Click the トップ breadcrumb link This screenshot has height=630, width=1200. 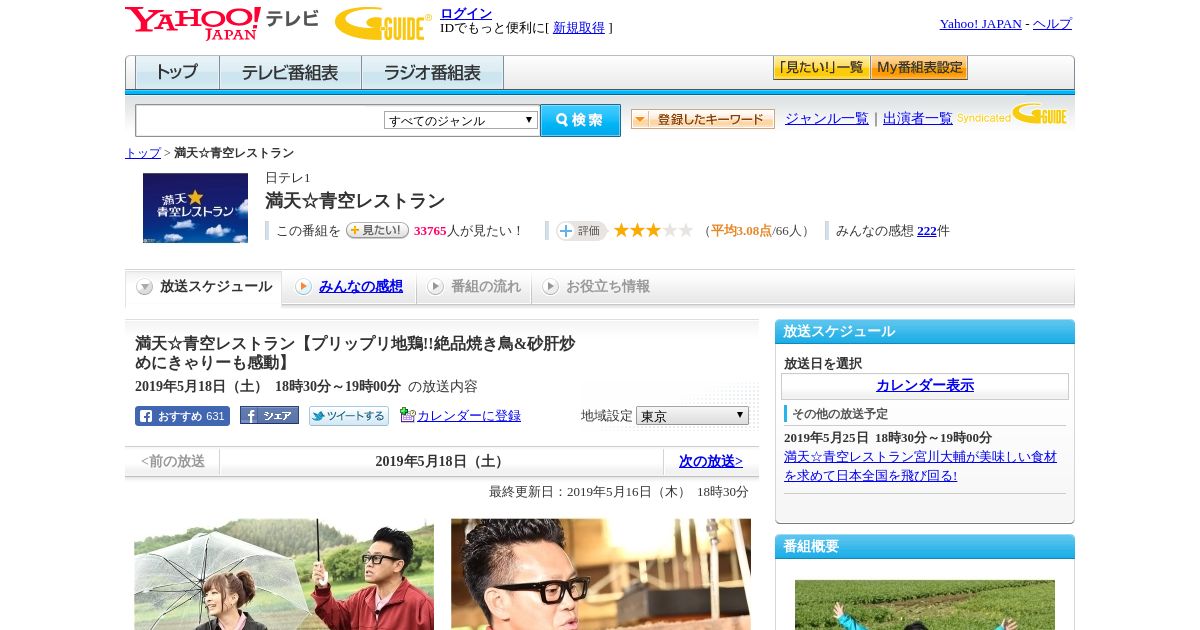point(143,153)
